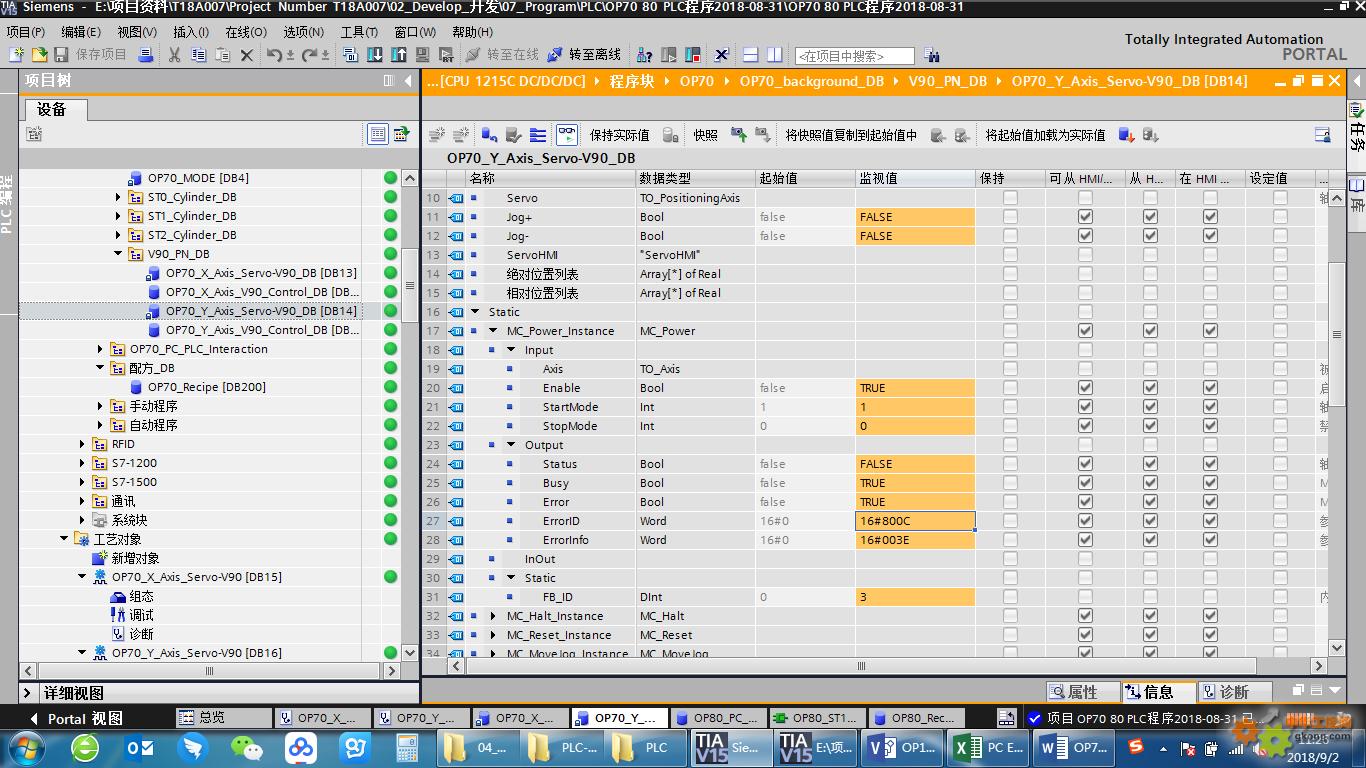Expand the ST0_Cylinder_DB folder

point(118,197)
